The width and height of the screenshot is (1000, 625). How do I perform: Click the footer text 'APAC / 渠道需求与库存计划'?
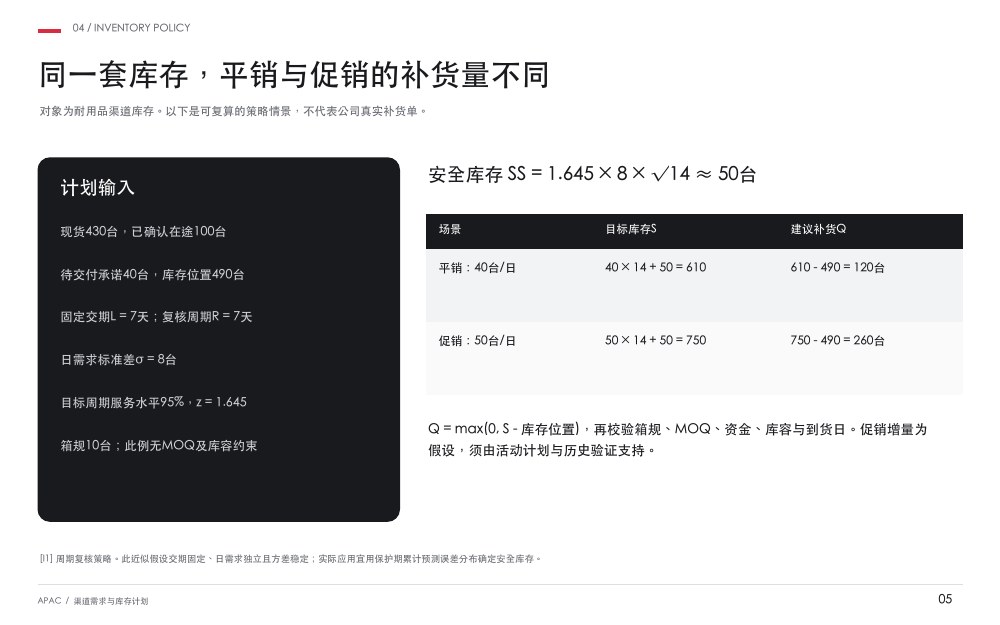[93, 601]
